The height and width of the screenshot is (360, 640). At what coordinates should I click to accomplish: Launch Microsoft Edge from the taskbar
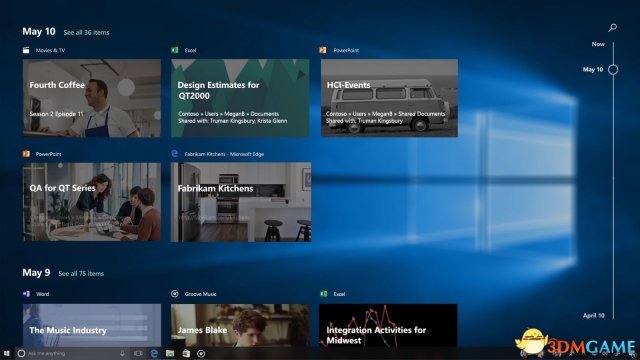pos(154,353)
